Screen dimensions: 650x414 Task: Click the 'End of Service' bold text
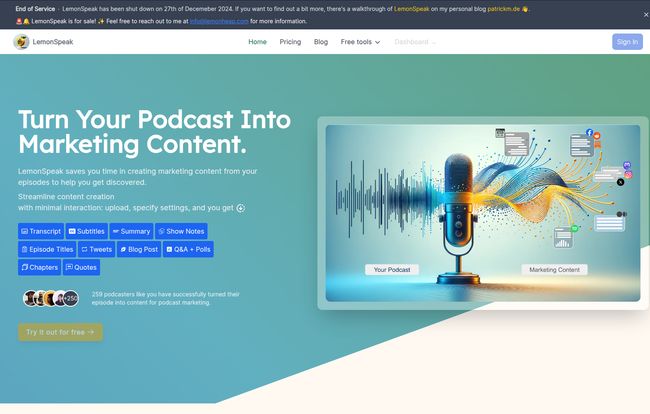click(x=35, y=9)
